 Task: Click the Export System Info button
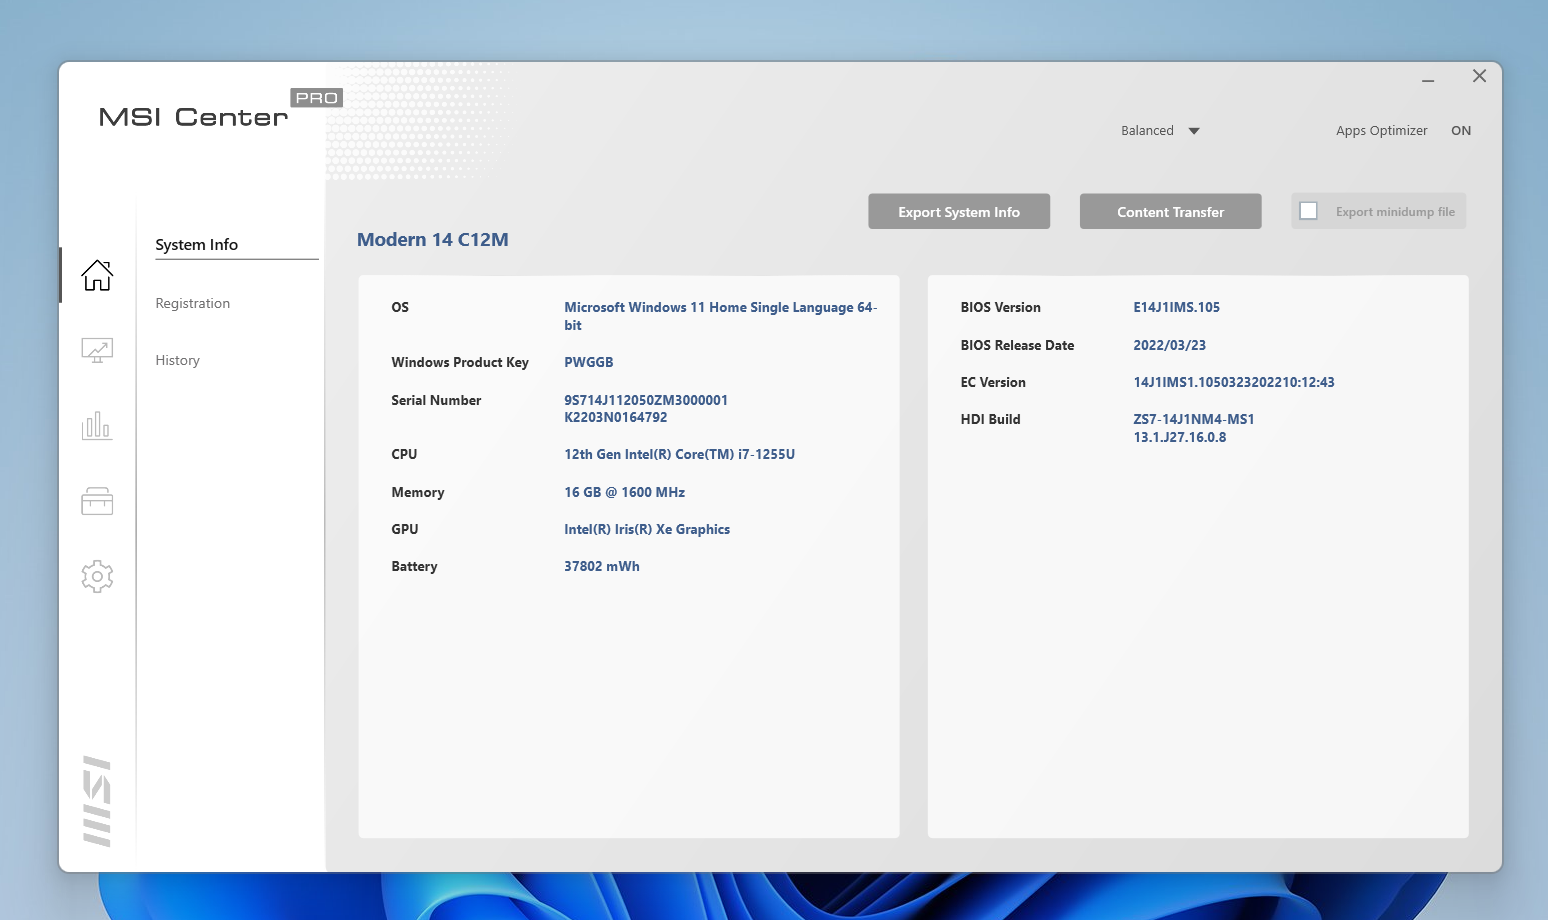959,211
